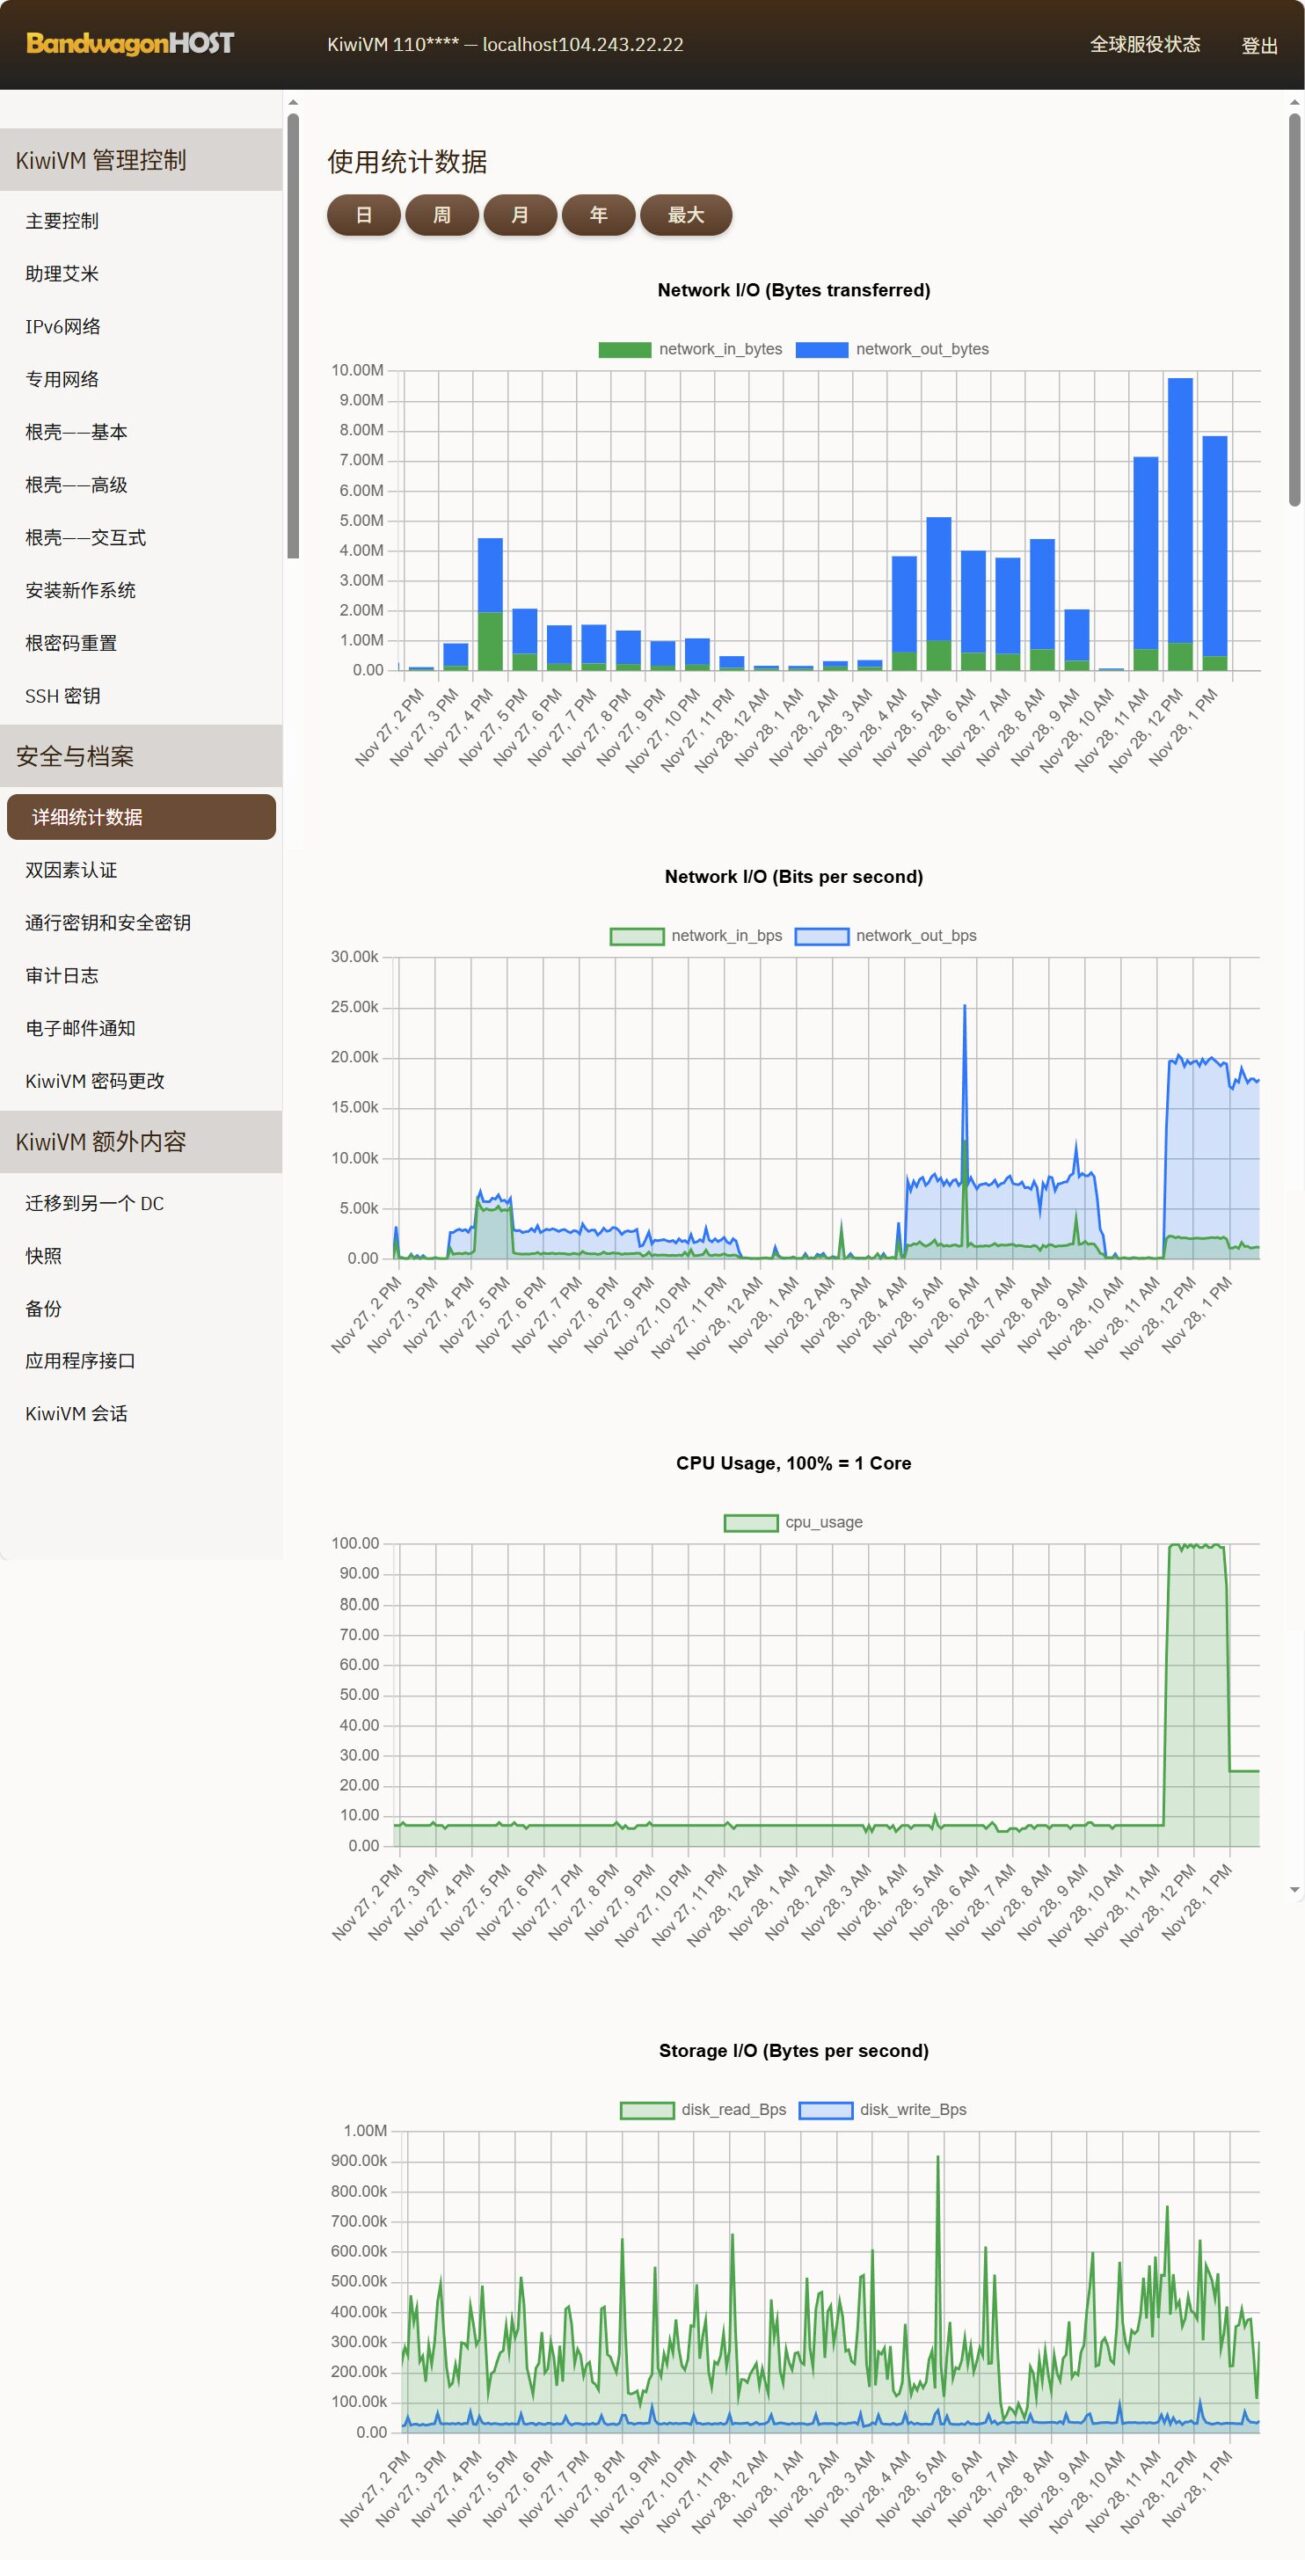Screen dimensions: 1305x2560
Task: Show 最大 (max) time range
Action: coord(686,215)
